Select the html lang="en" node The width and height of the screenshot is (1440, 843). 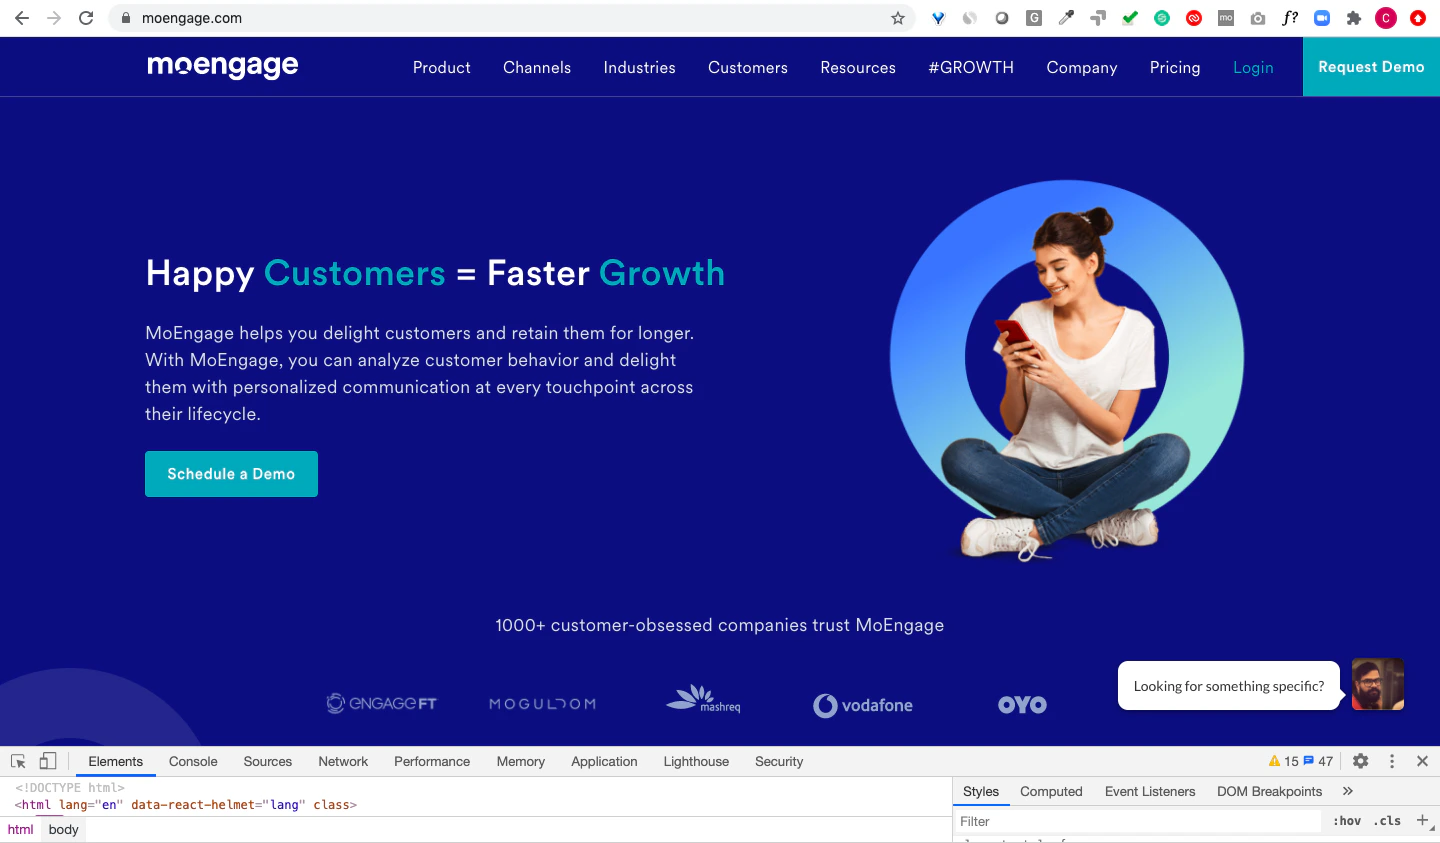point(186,804)
